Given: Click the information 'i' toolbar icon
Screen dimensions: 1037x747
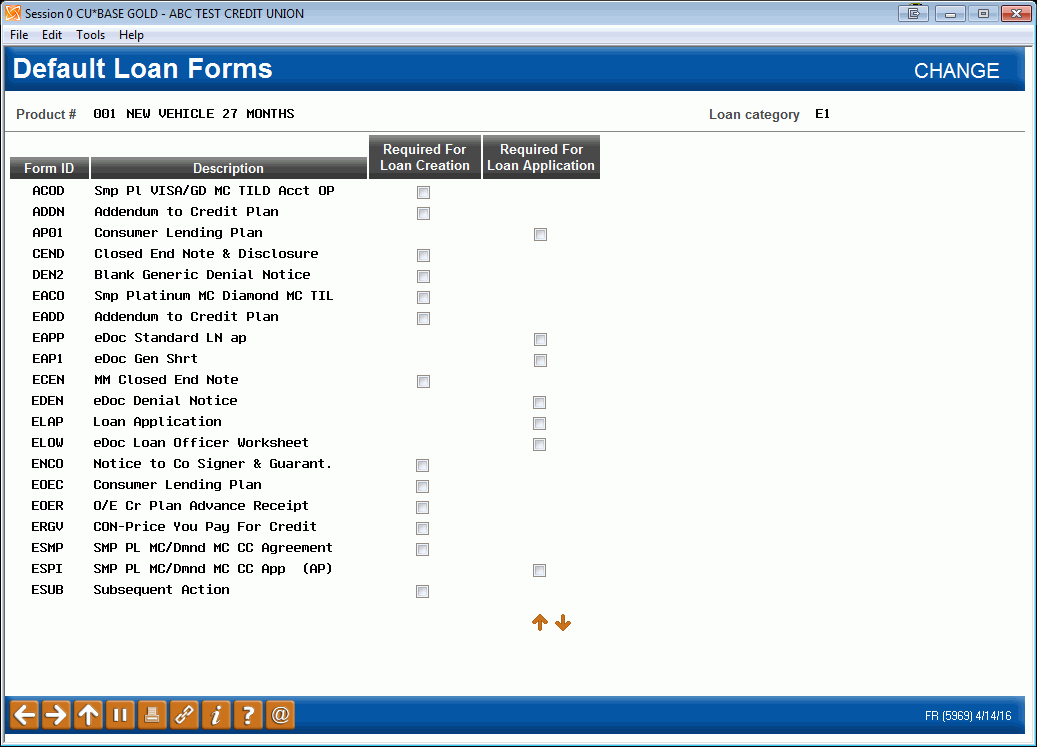Looking at the screenshot, I should 216,715.
